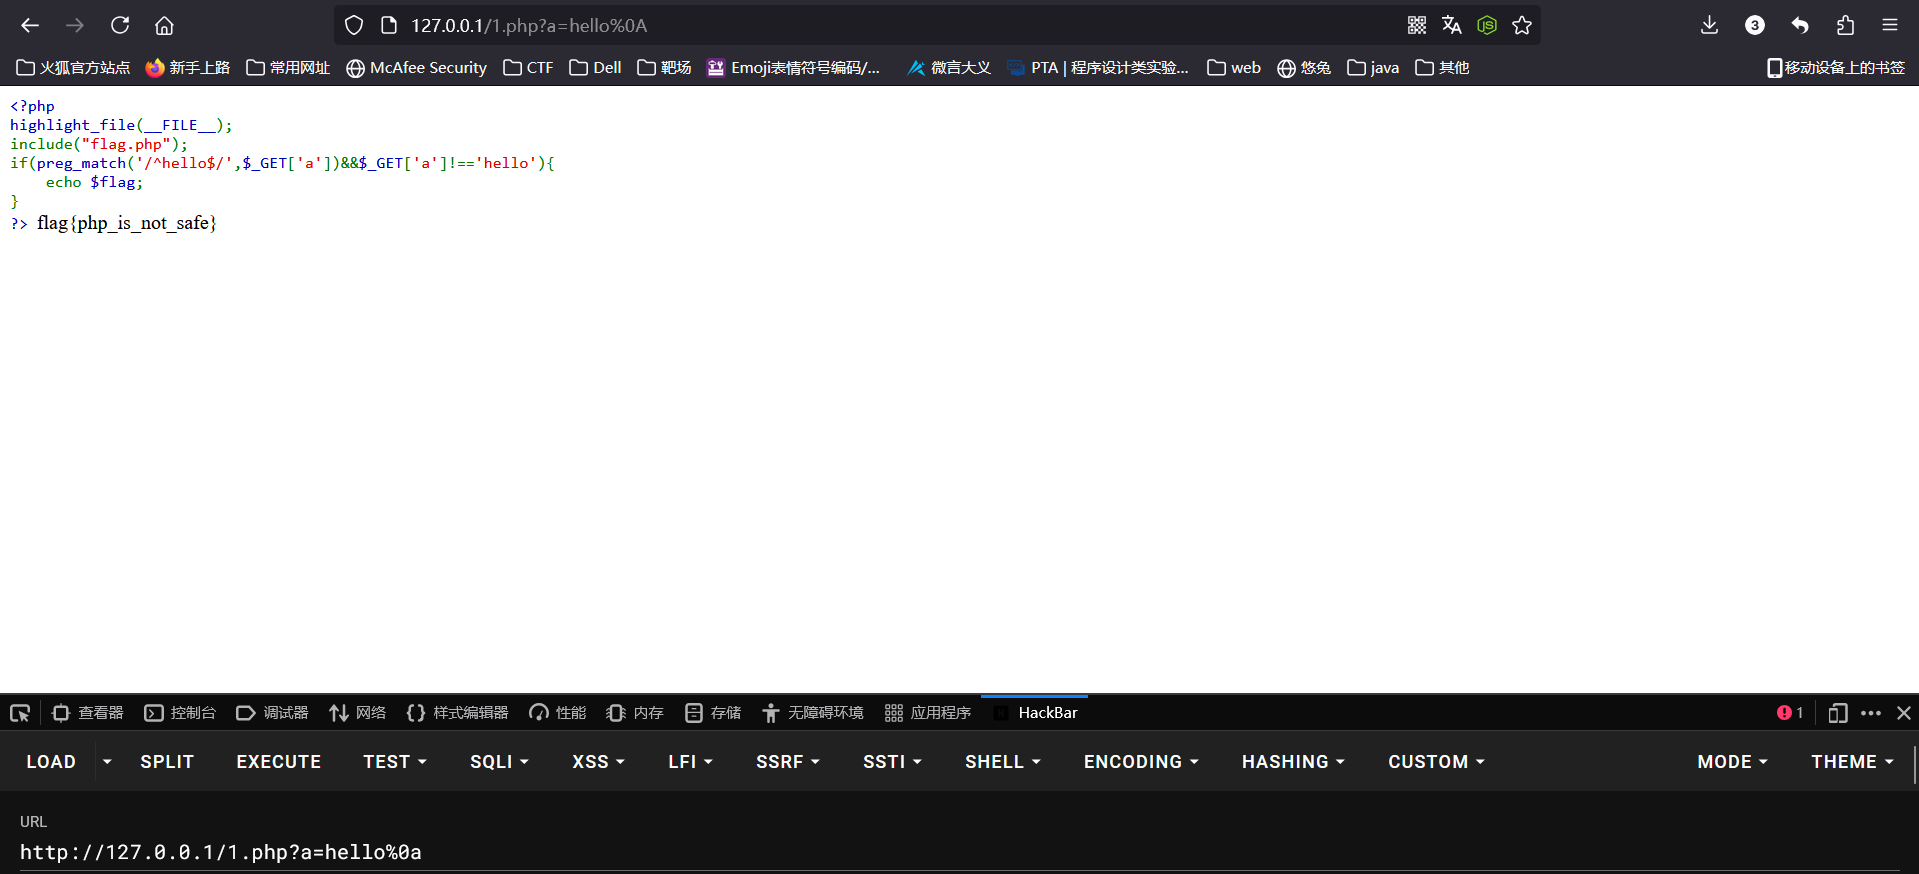This screenshot has width=1919, height=874.
Task: Open the QR code generator icon
Action: coord(1417,25)
